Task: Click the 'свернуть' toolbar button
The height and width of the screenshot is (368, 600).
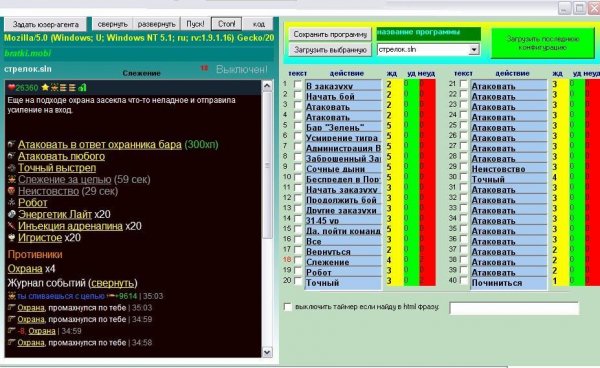Action: 112,24
